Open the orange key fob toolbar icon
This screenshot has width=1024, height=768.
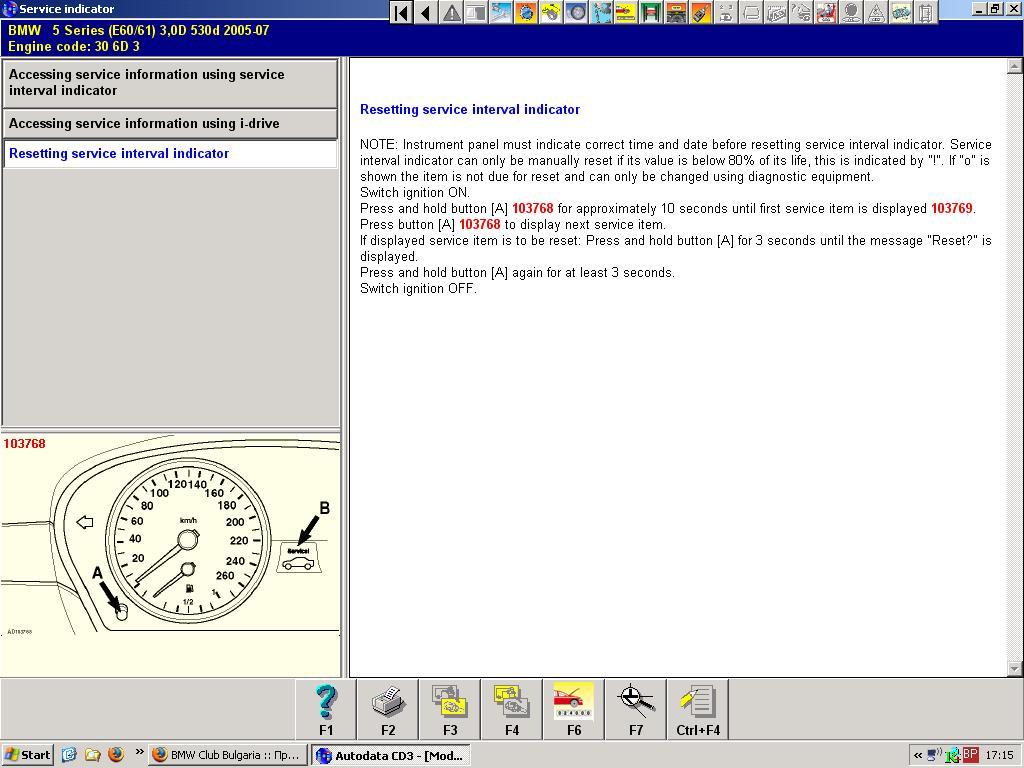point(701,12)
